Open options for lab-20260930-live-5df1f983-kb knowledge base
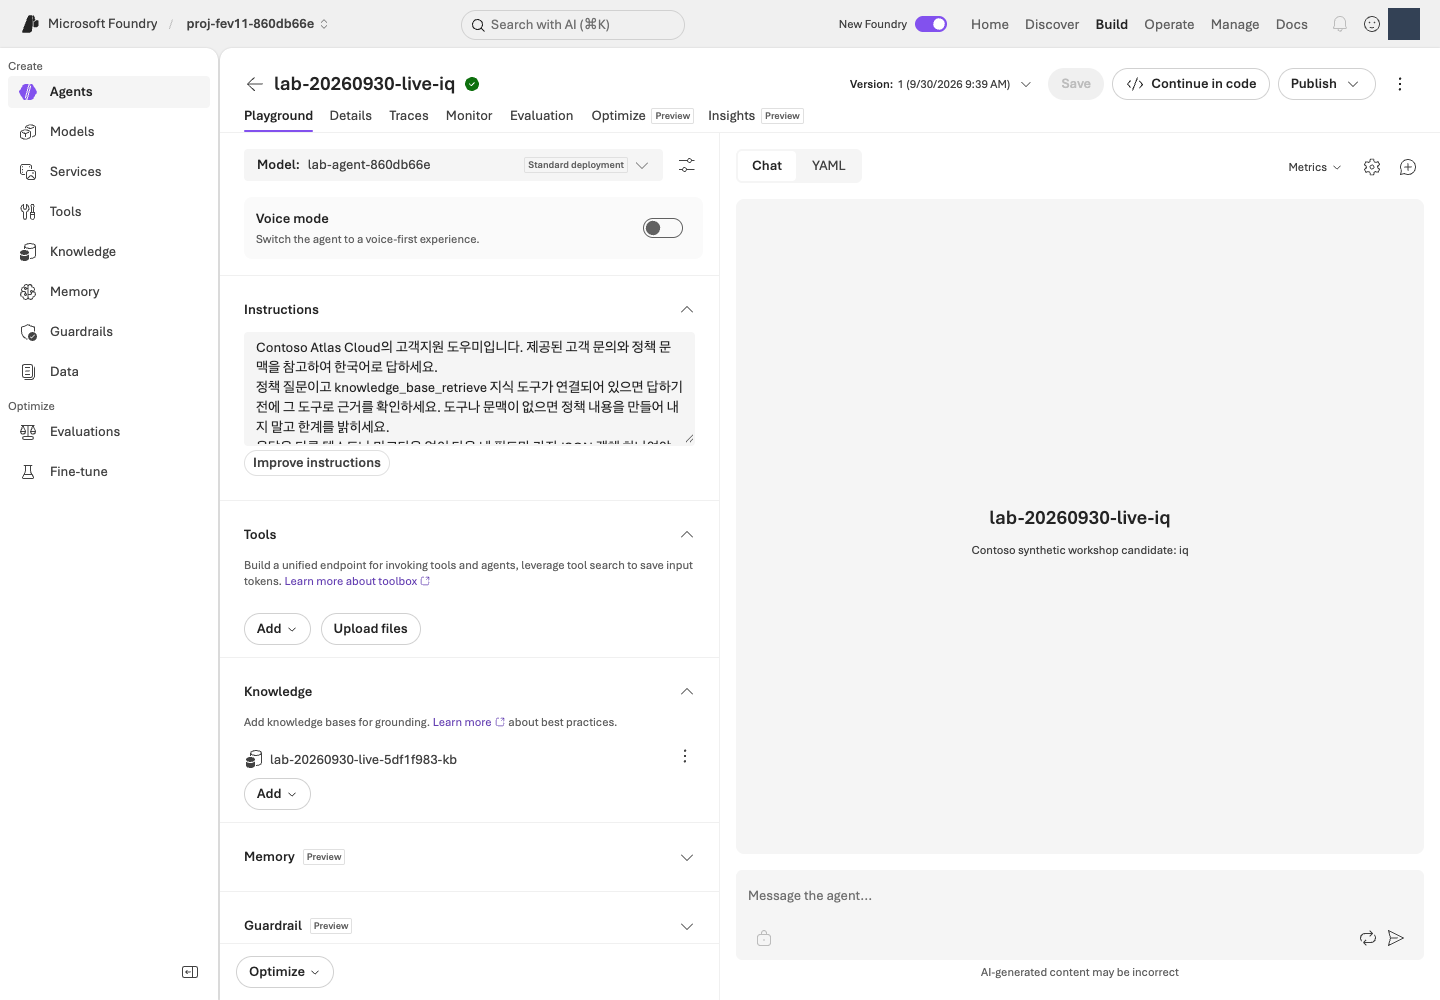This screenshot has height=1000, width=1440. click(x=685, y=756)
